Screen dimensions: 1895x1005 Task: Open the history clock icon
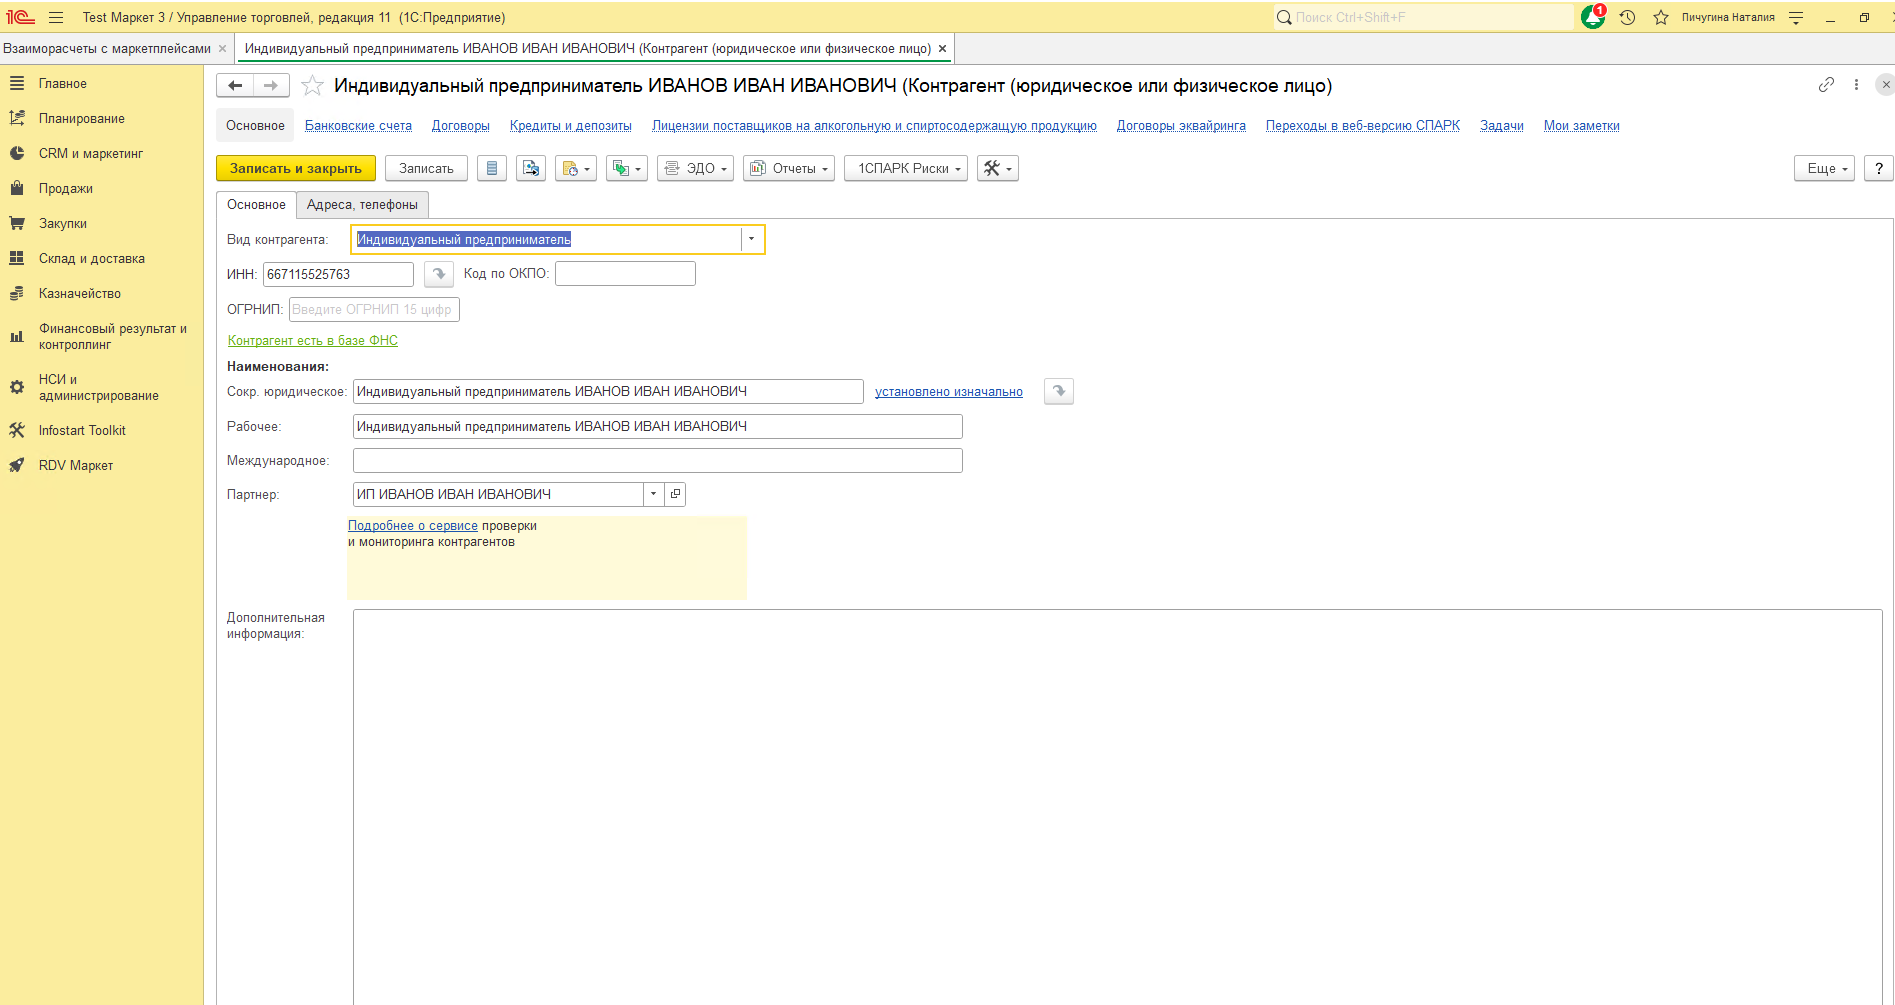[x=1627, y=17]
